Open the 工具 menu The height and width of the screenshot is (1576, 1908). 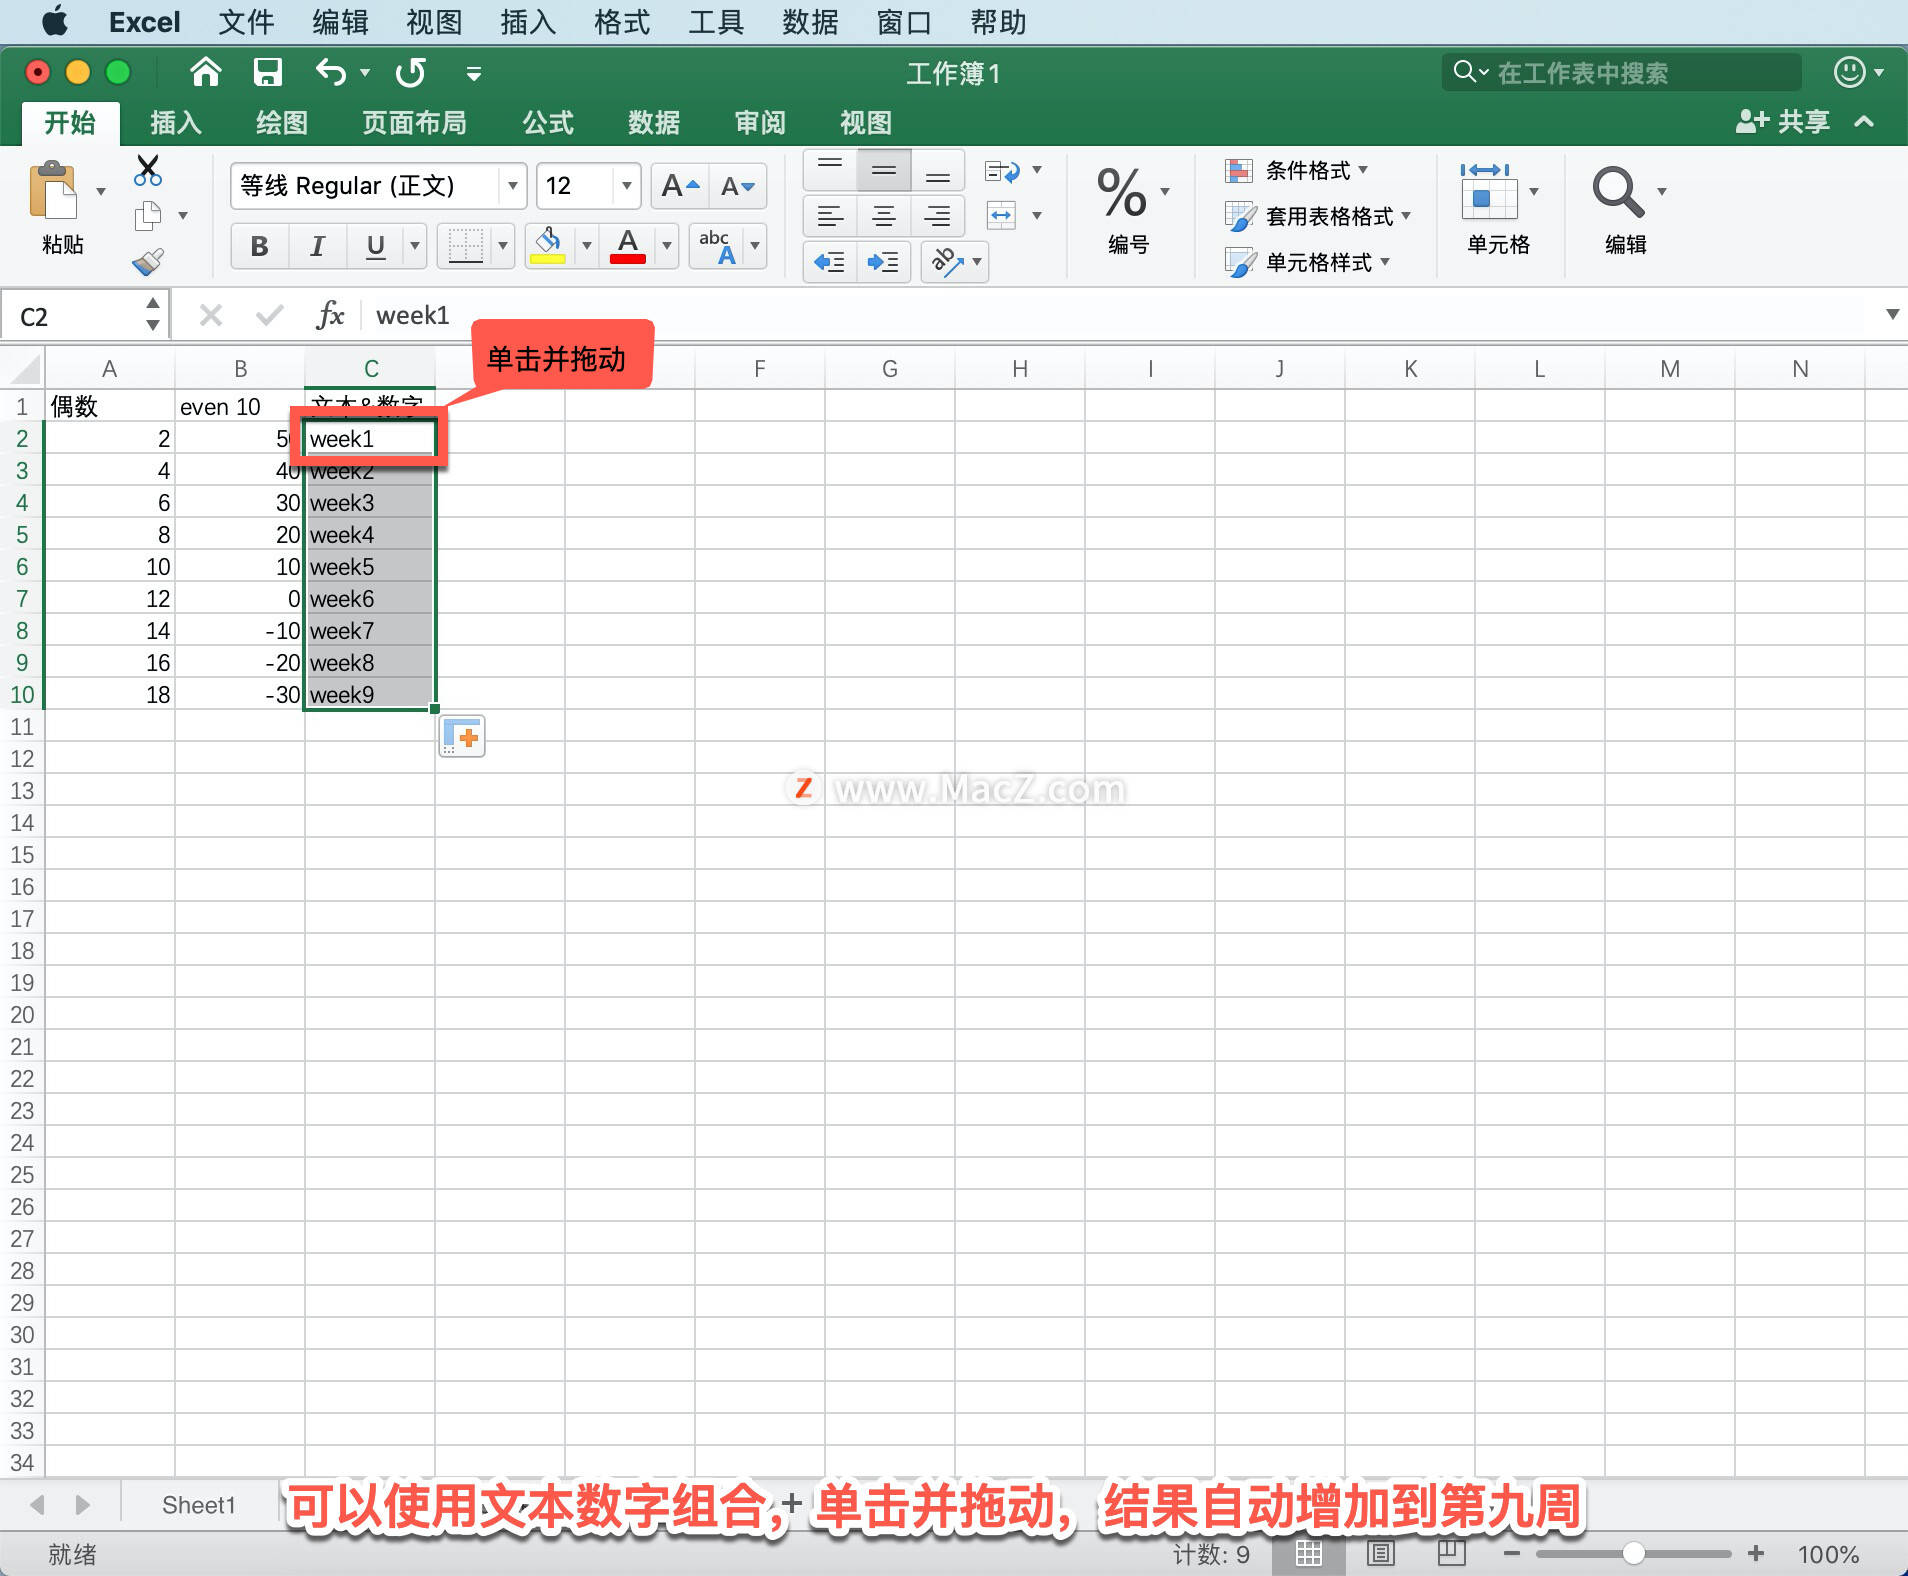(x=716, y=21)
